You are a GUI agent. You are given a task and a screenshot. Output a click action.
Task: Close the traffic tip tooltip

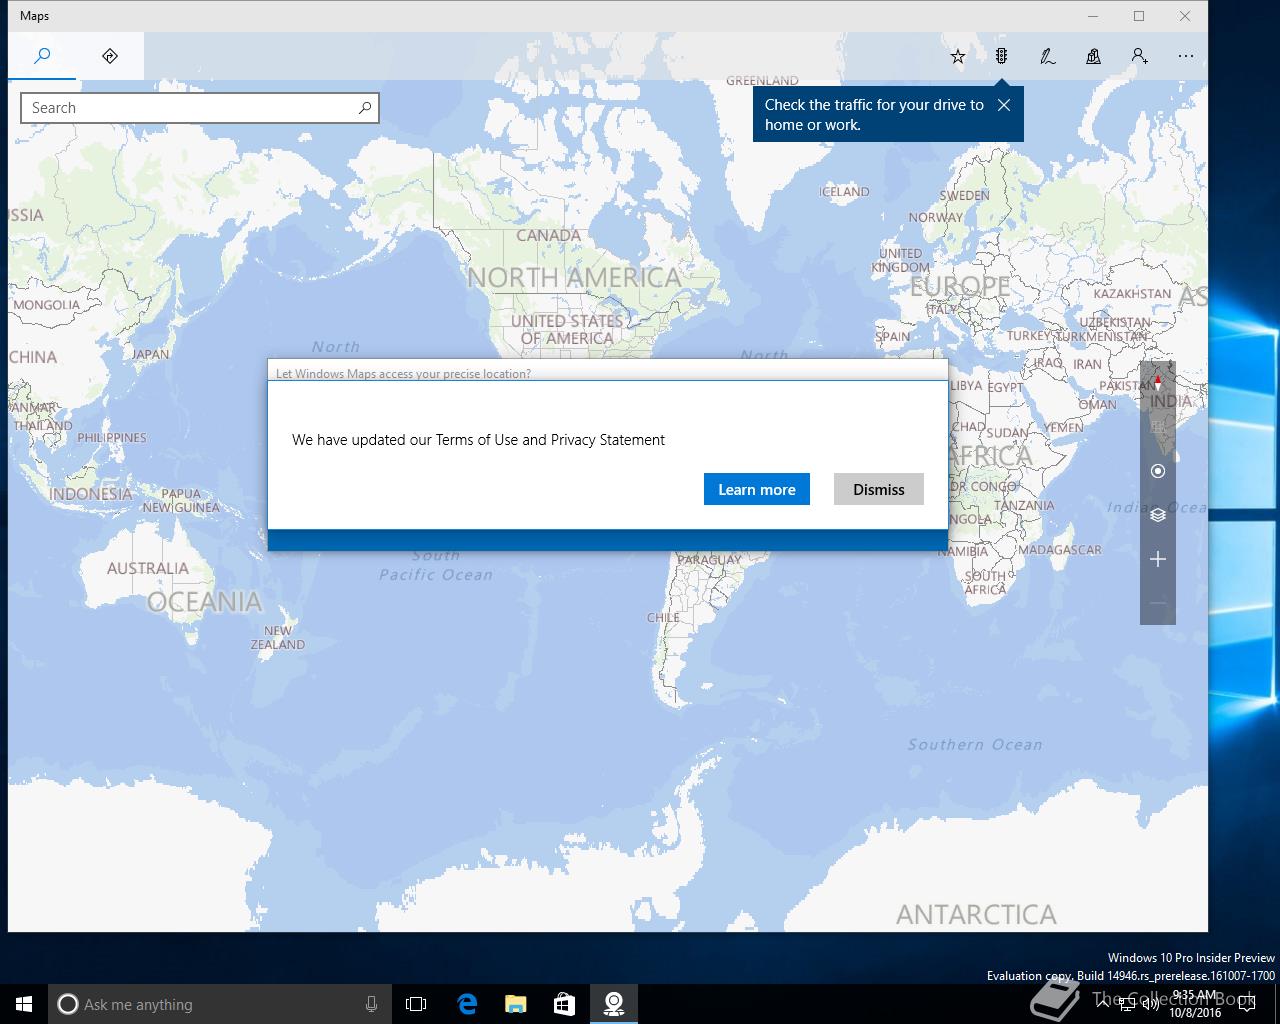pos(1004,105)
